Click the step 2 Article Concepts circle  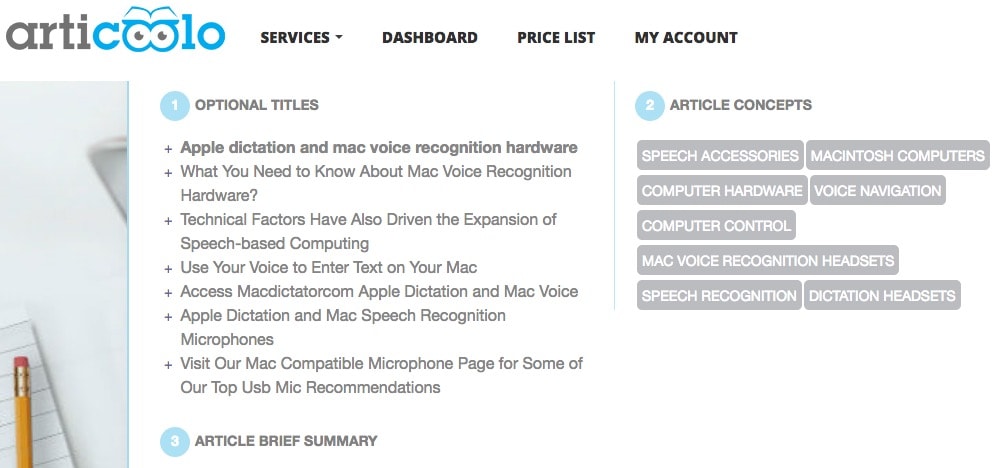coord(649,105)
